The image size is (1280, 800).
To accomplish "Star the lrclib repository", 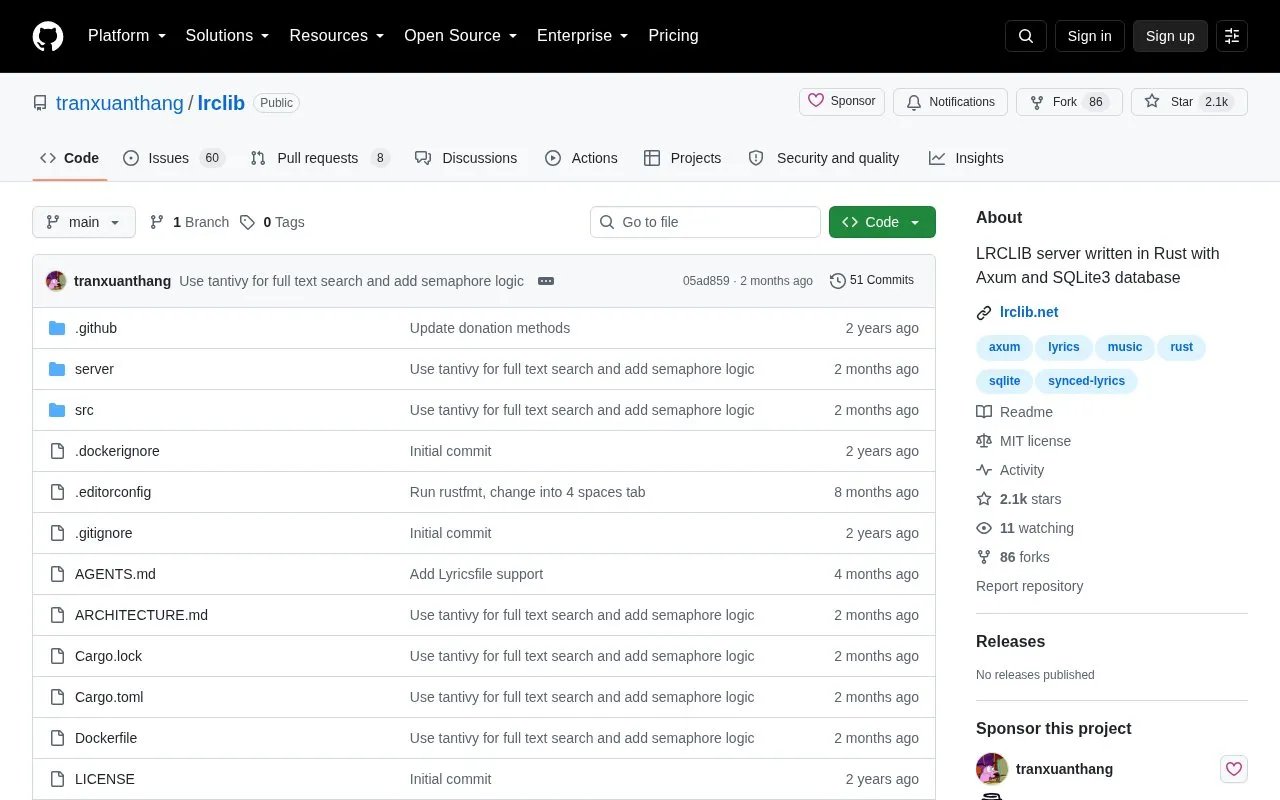I will pyautogui.click(x=1189, y=102).
